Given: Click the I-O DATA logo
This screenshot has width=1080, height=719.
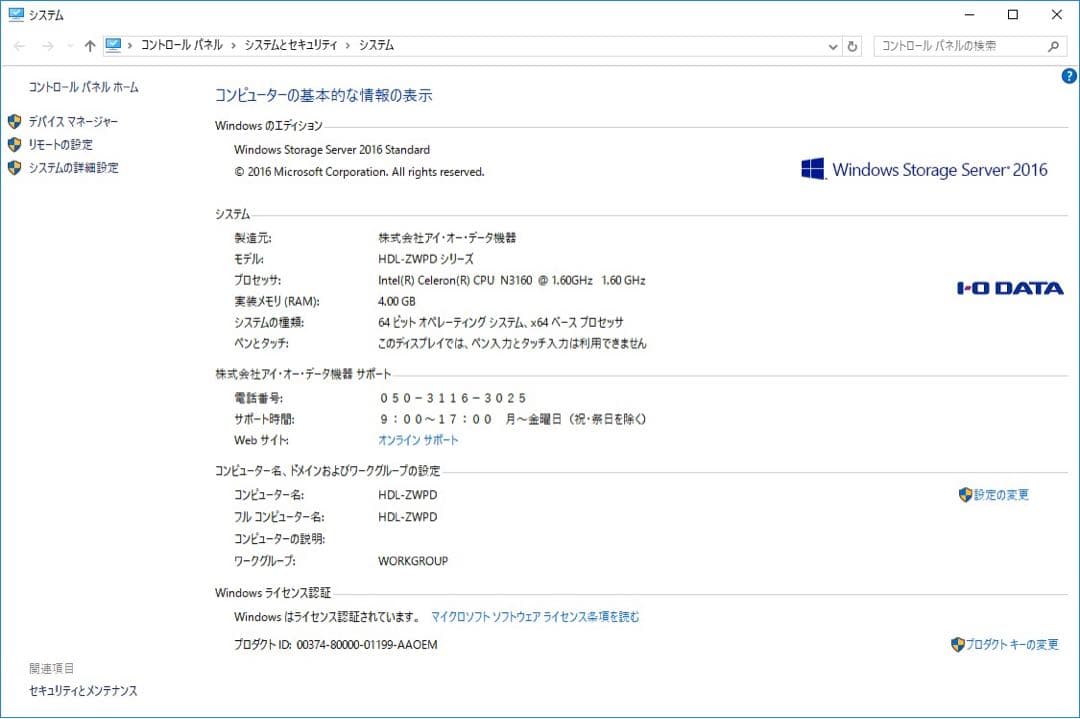Looking at the screenshot, I should [x=1010, y=289].
